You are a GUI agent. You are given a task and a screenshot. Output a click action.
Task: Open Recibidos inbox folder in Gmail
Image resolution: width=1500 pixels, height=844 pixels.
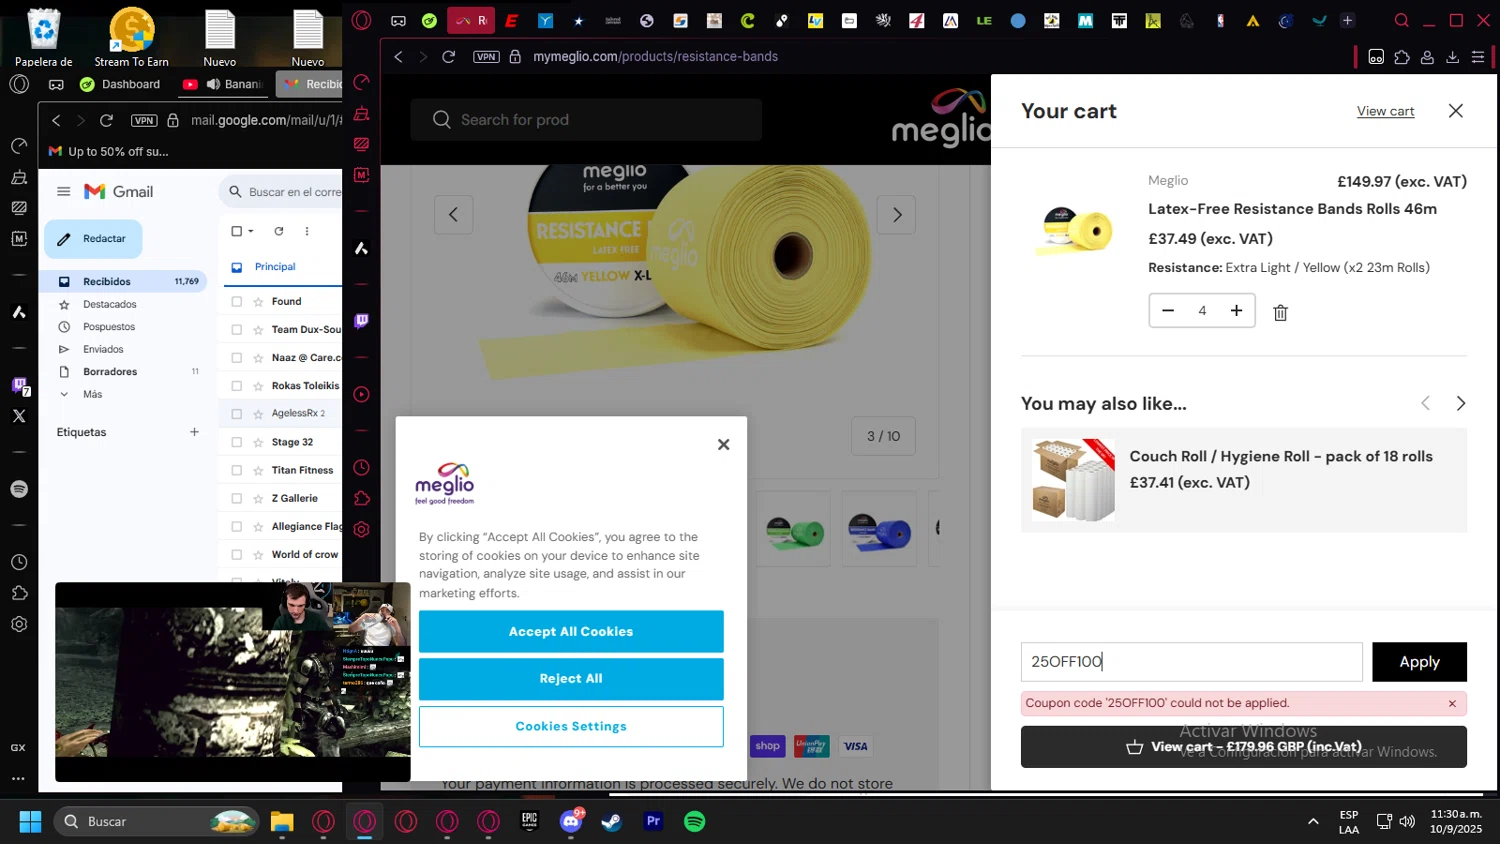click(x=124, y=282)
